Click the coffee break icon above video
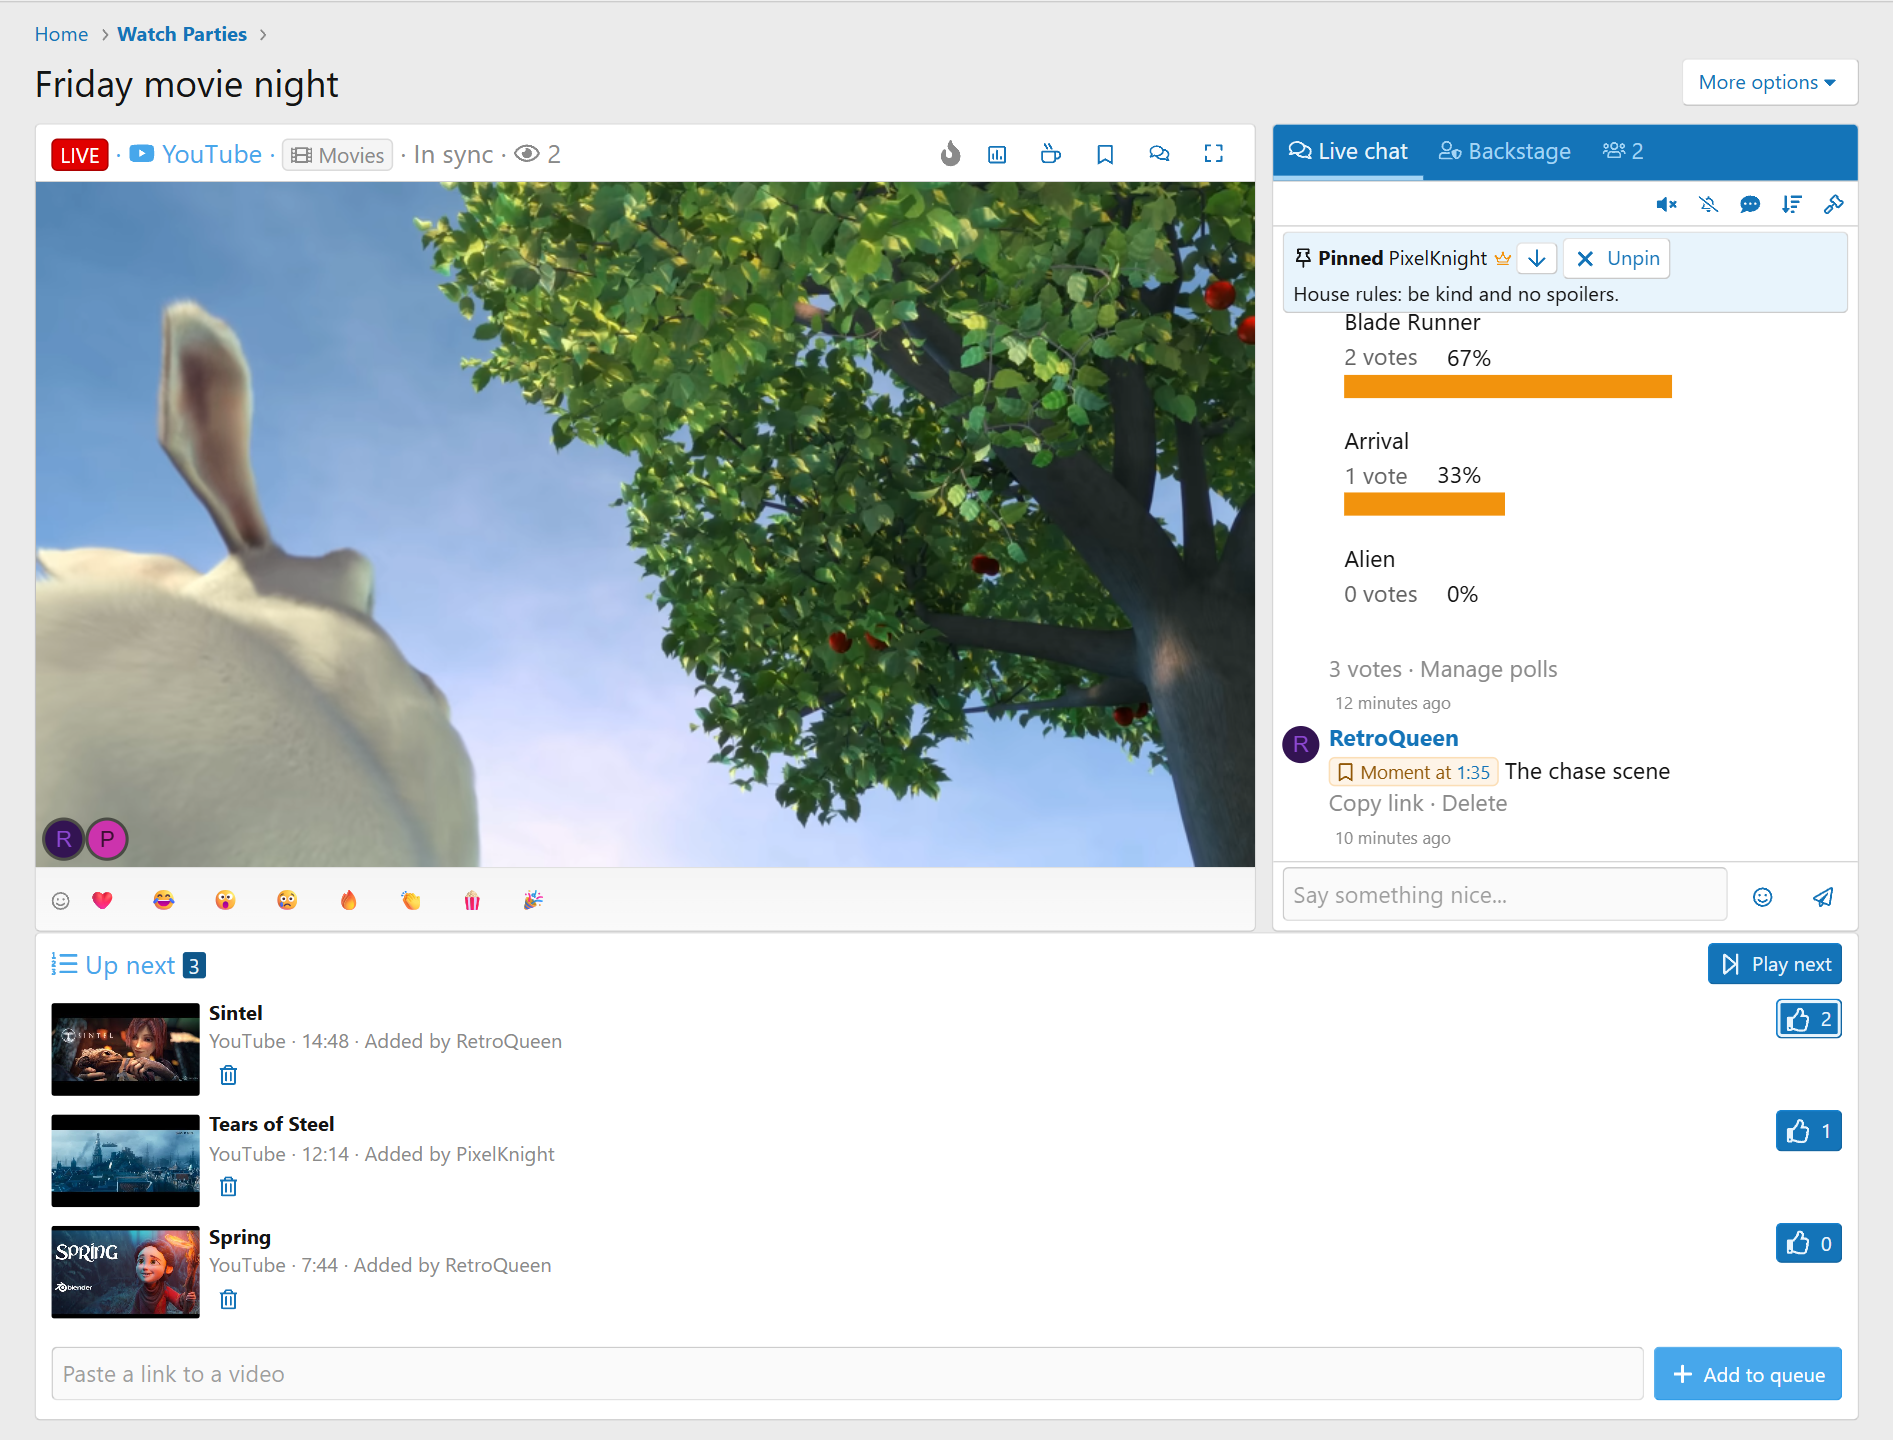 click(x=1050, y=154)
